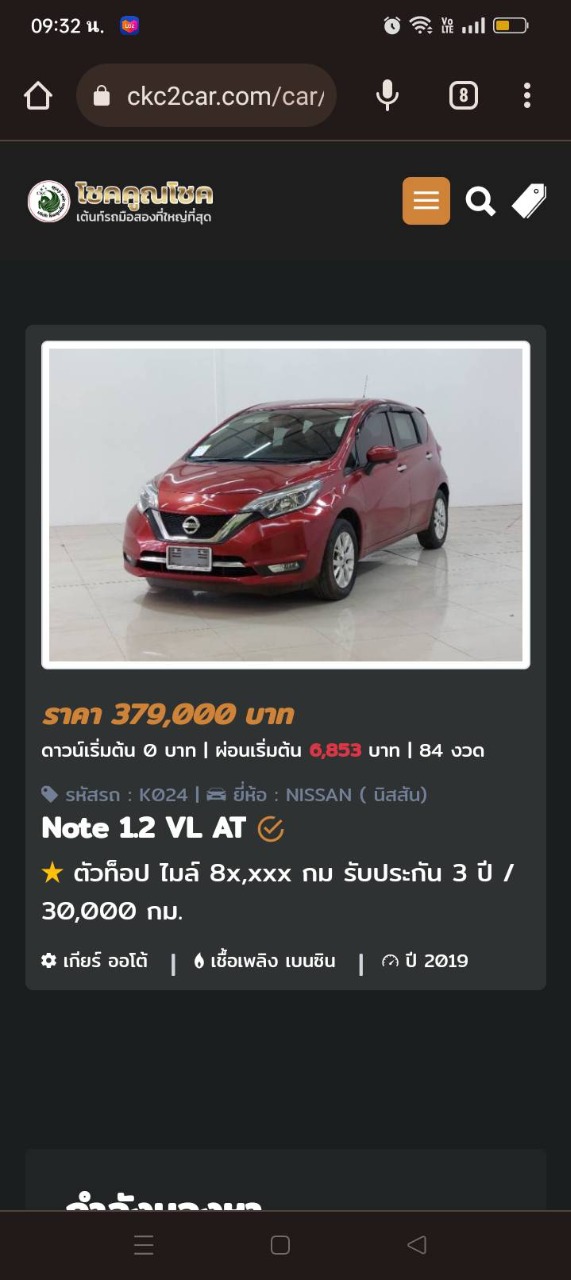Tap the Android home square button

pos(280,1245)
